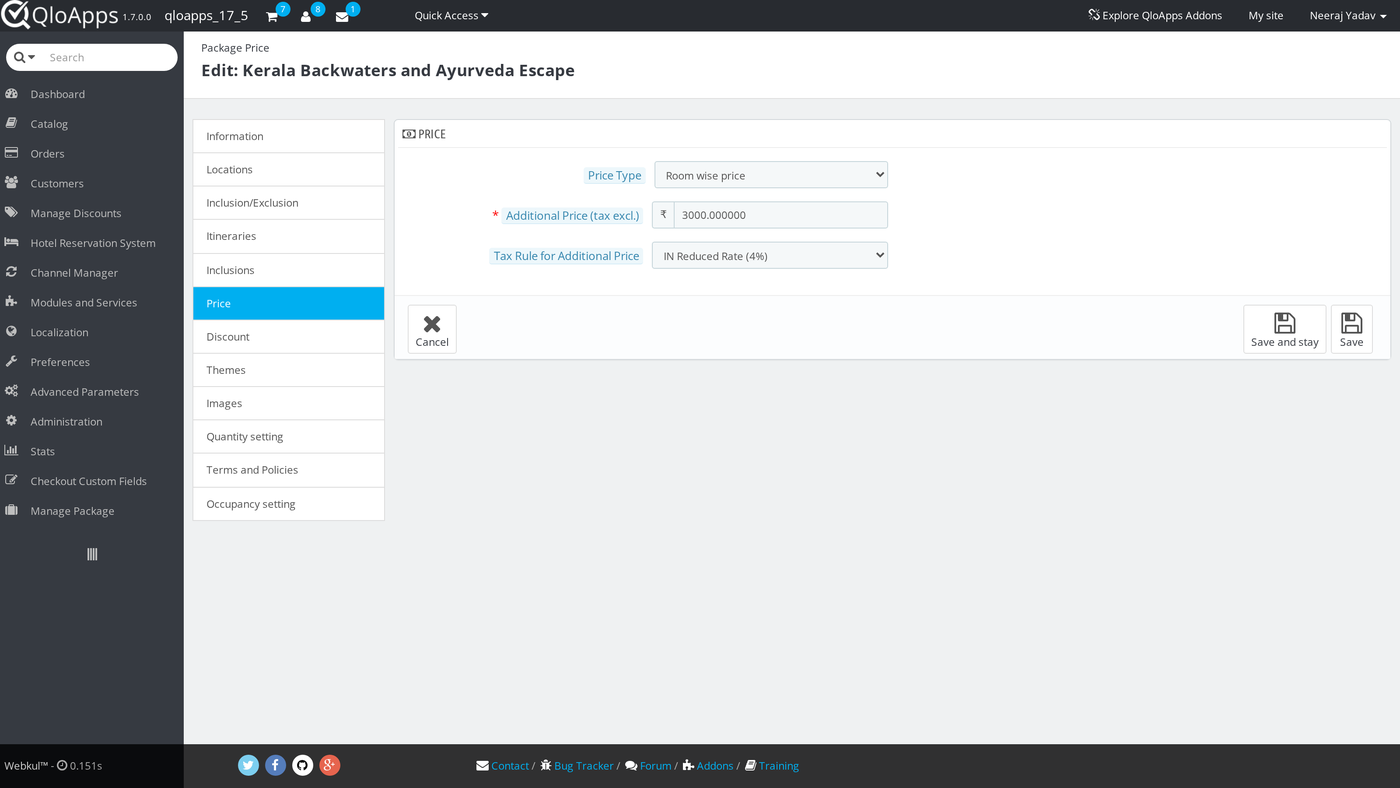
Task: Click the Cancel button
Action: point(432,329)
